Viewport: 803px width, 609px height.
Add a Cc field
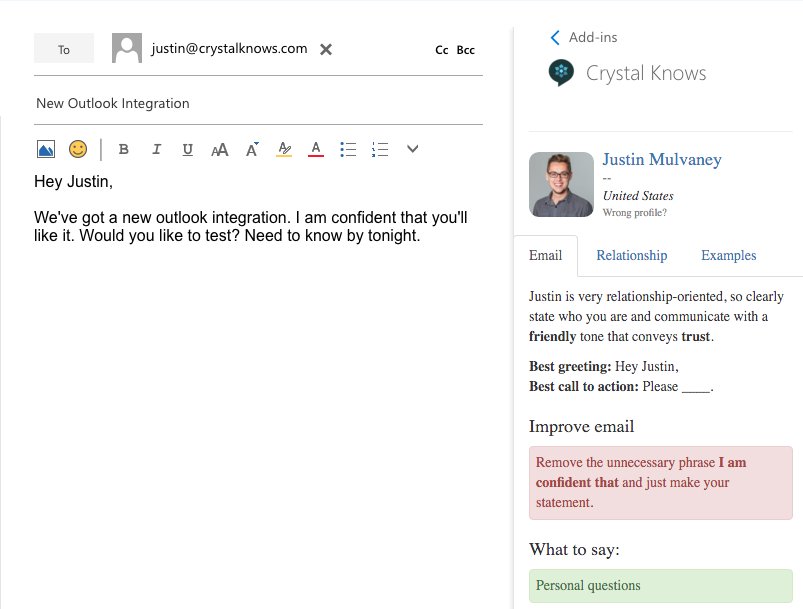[441, 50]
